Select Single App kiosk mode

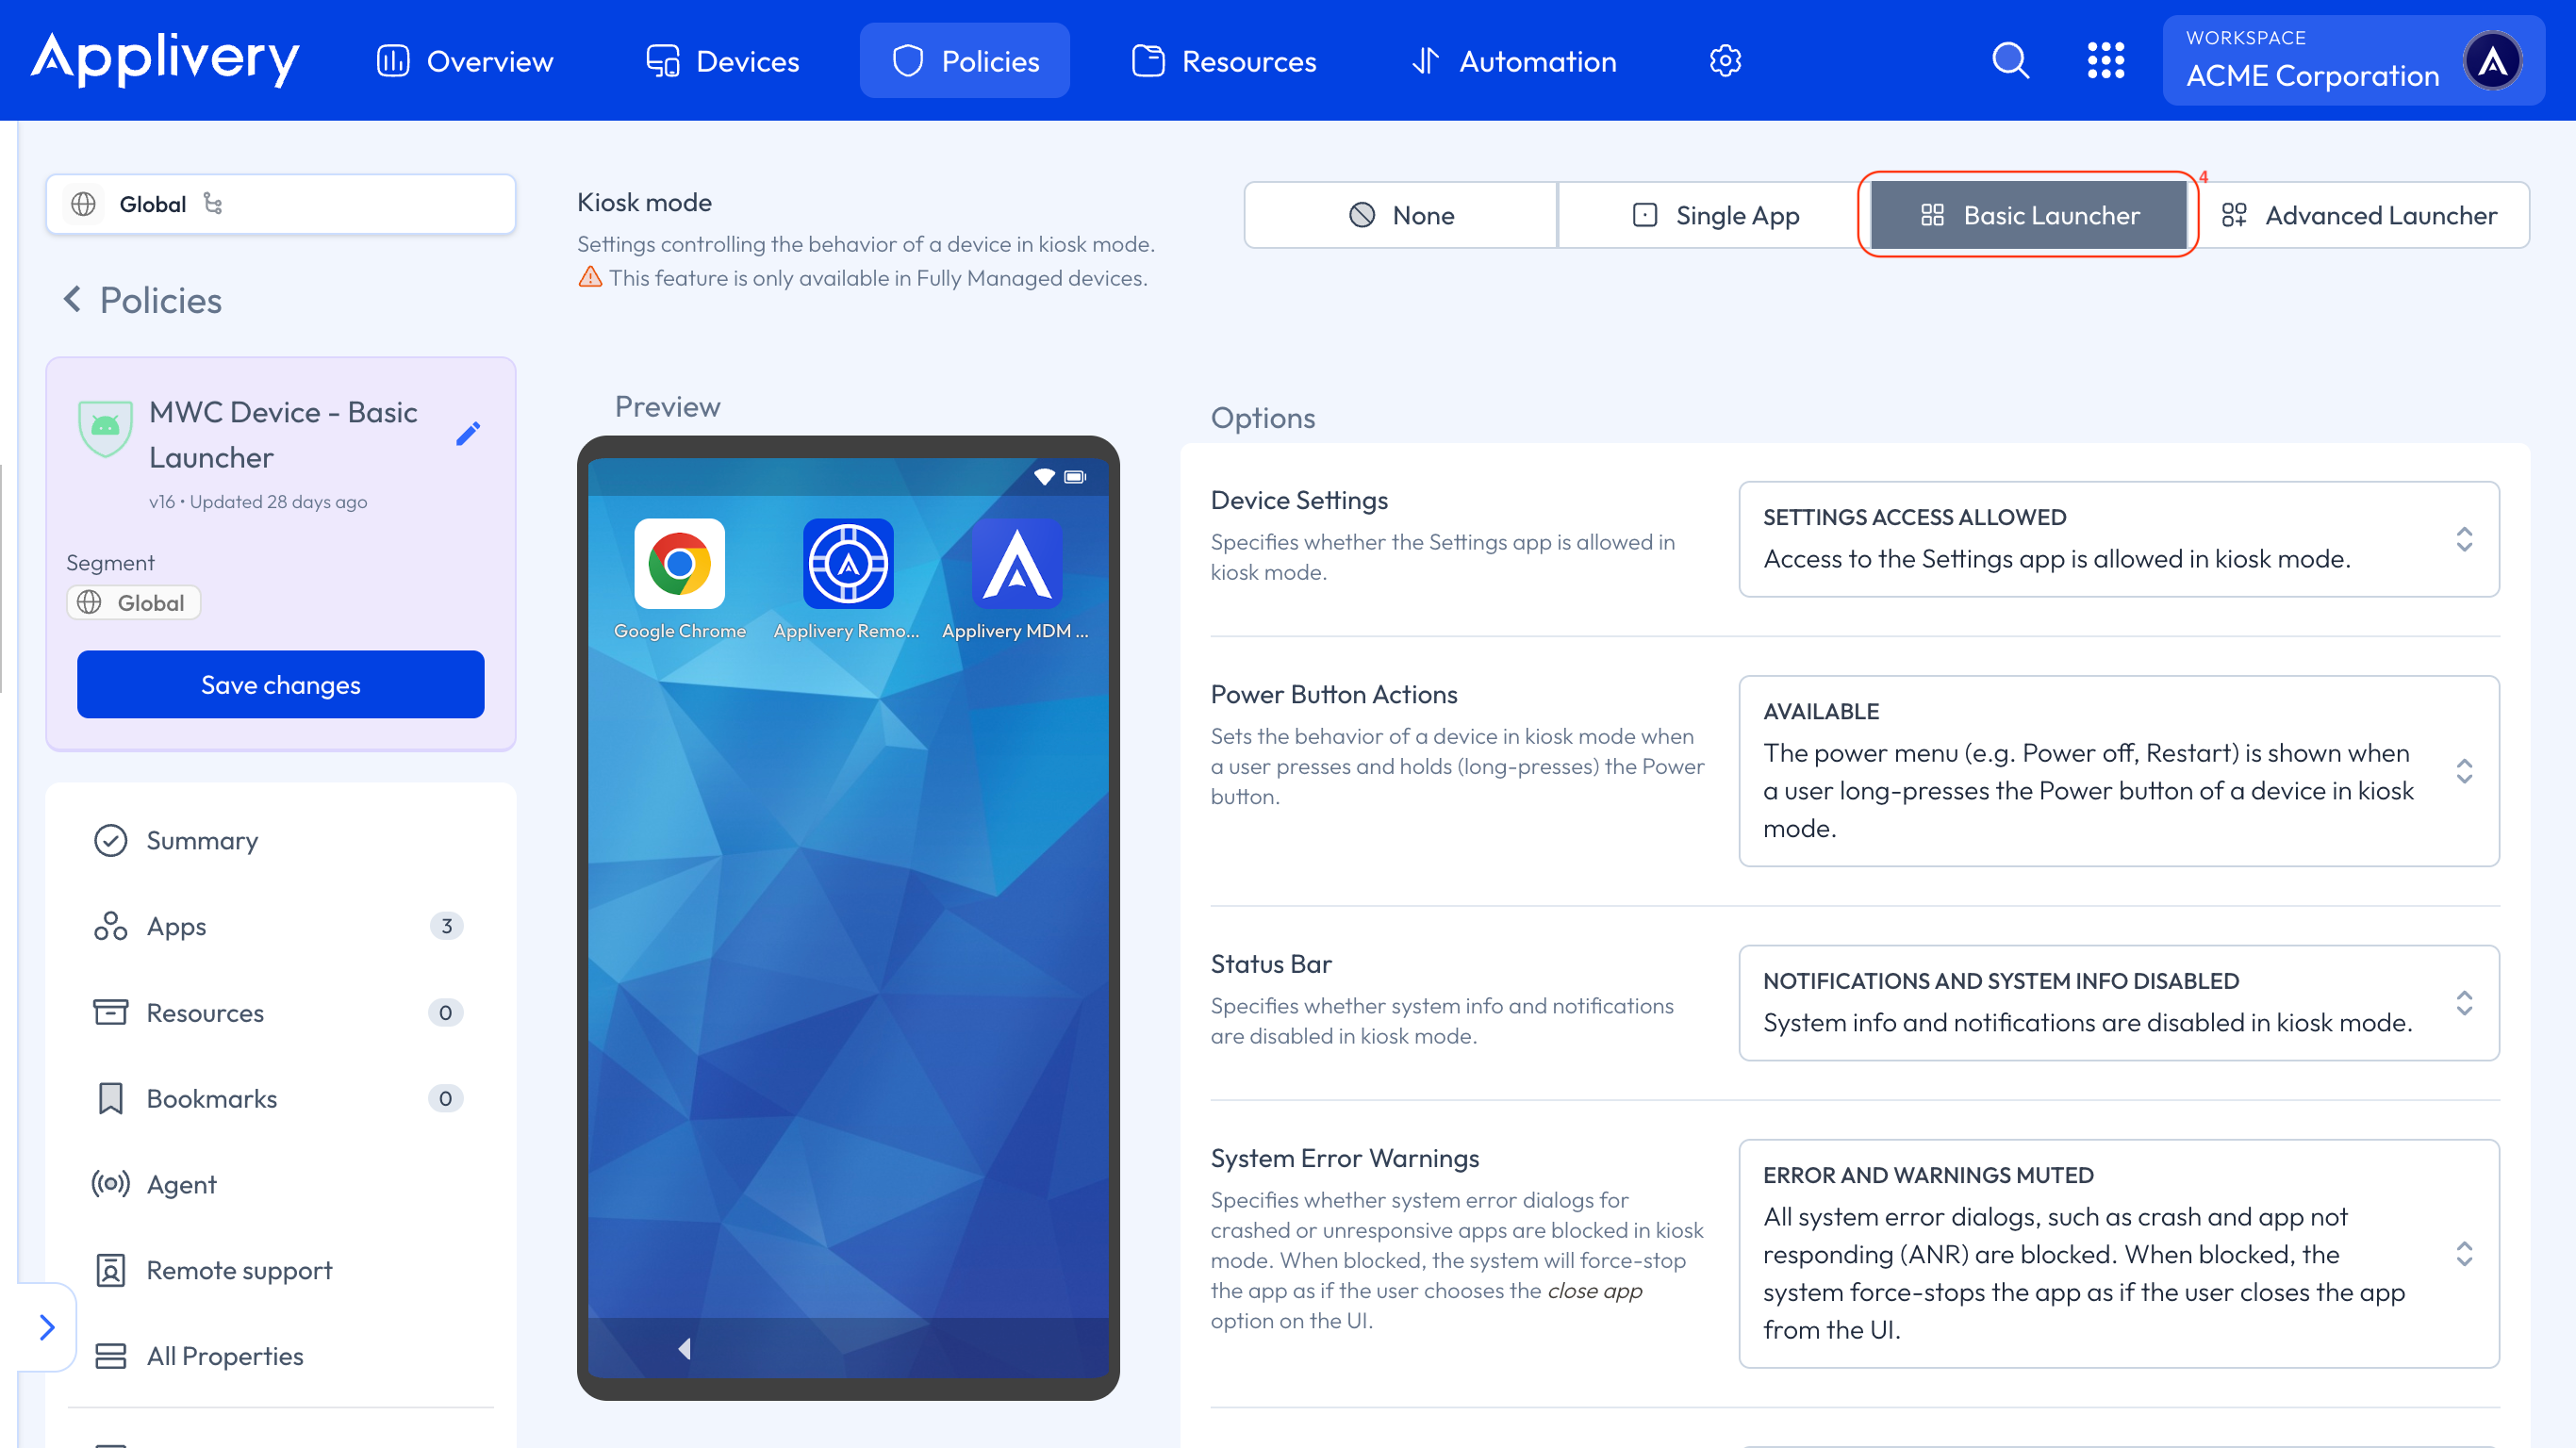pos(1714,215)
